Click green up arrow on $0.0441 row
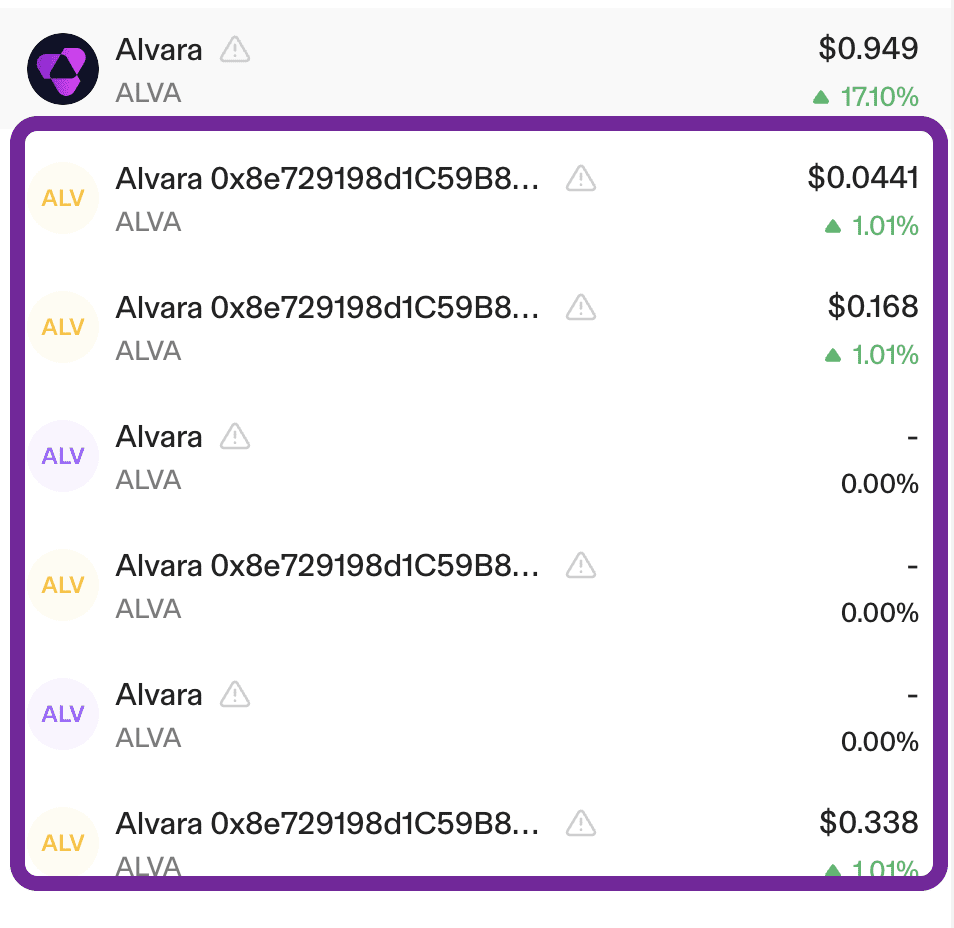 coord(832,227)
